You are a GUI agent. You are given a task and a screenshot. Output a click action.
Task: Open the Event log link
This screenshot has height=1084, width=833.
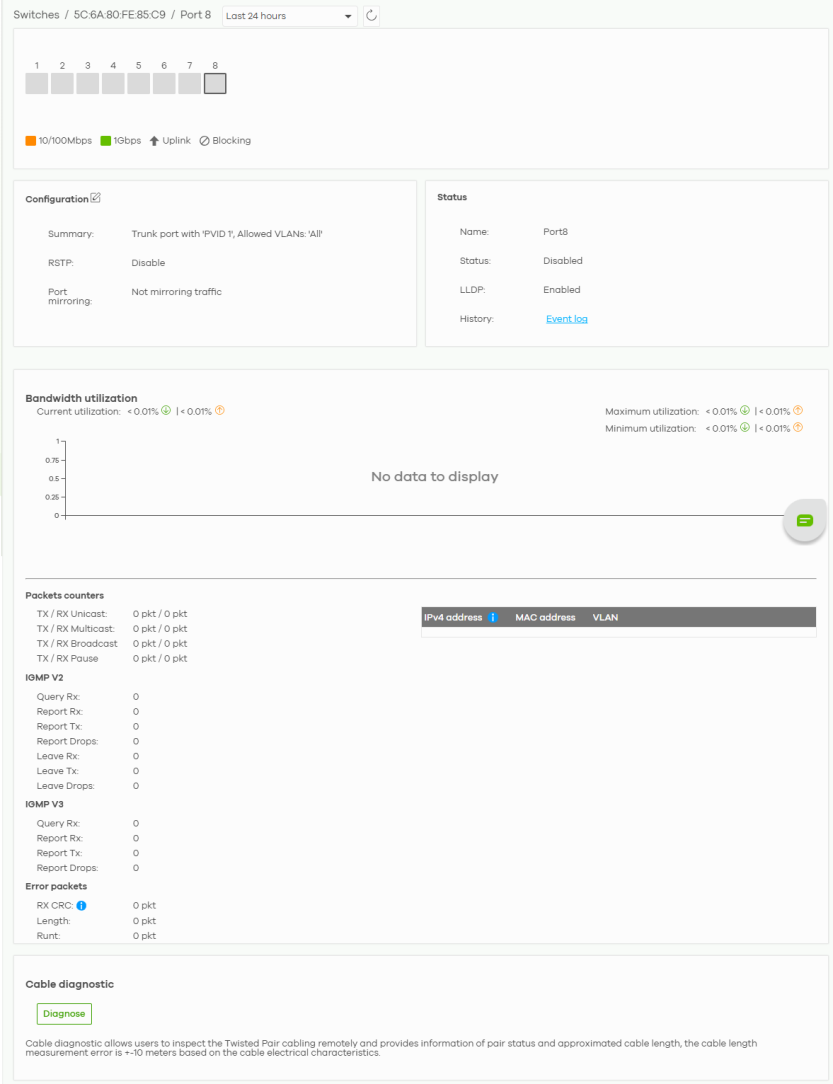566,319
